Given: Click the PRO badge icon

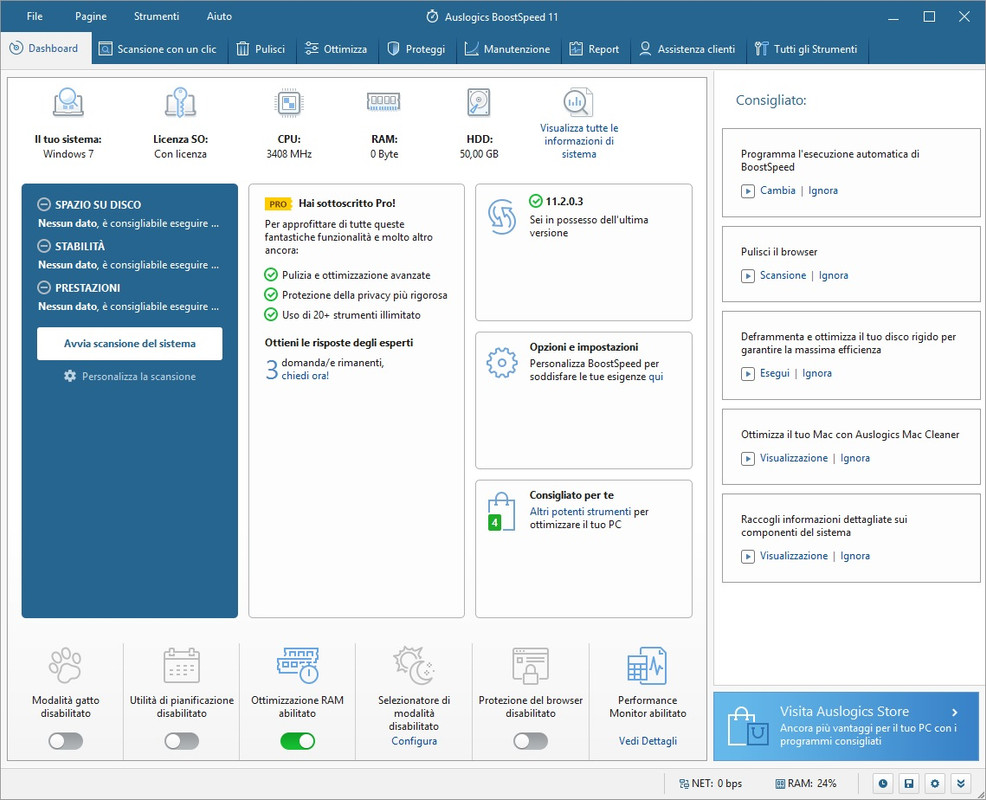Looking at the screenshot, I should 278,204.
